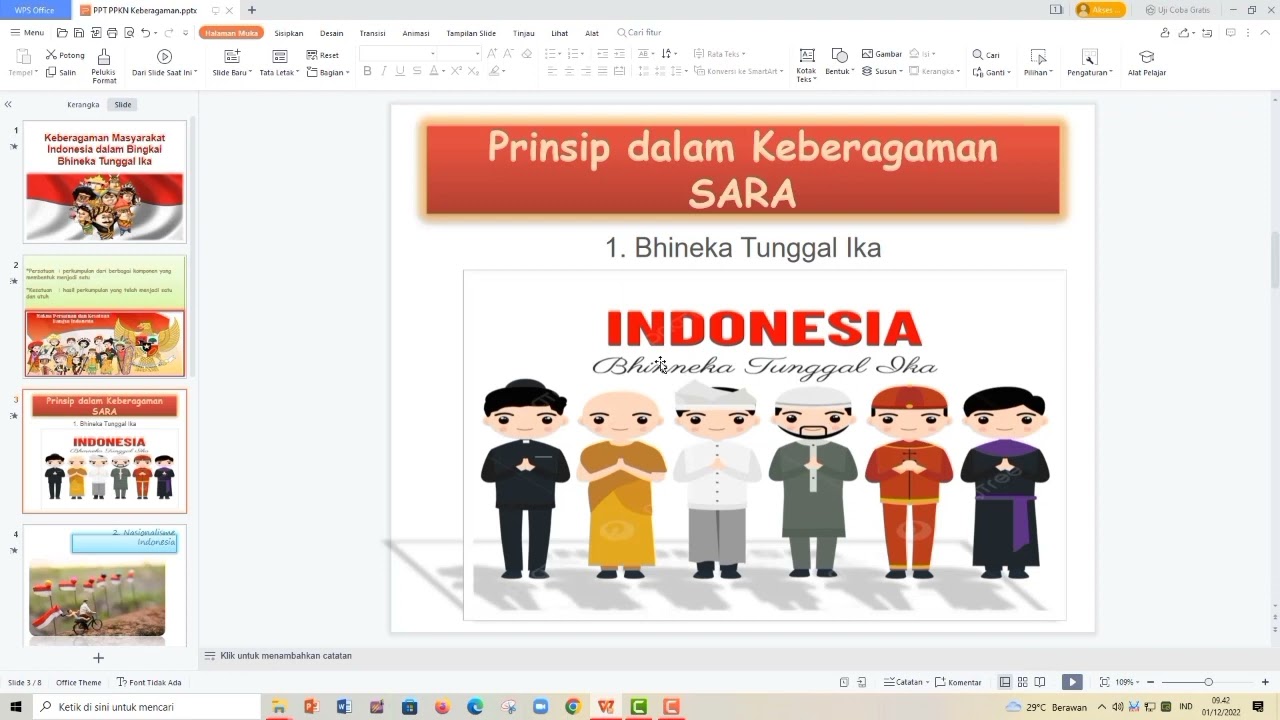Screen dimensions: 1280x720
Task: Click the Reset slide button
Action: click(323, 55)
